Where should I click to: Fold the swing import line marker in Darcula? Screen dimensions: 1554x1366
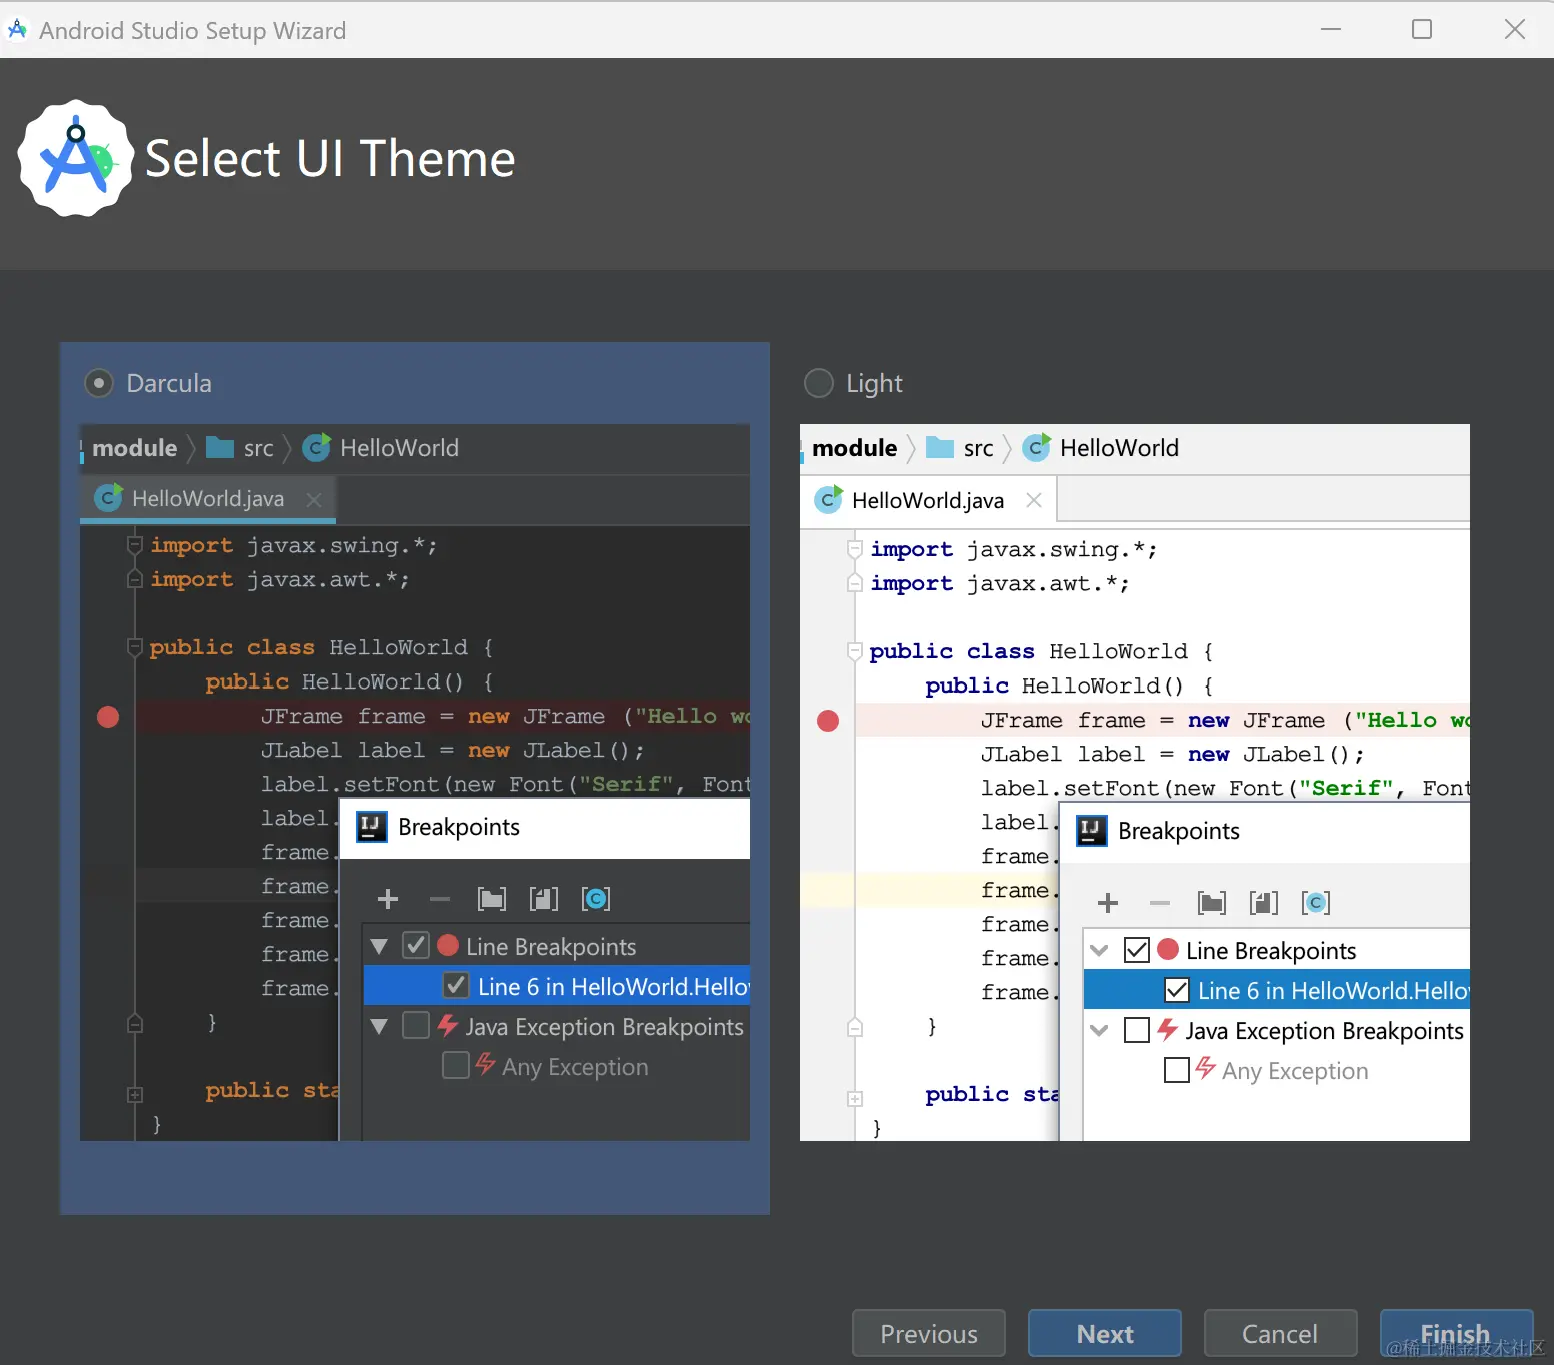pyautogui.click(x=135, y=545)
